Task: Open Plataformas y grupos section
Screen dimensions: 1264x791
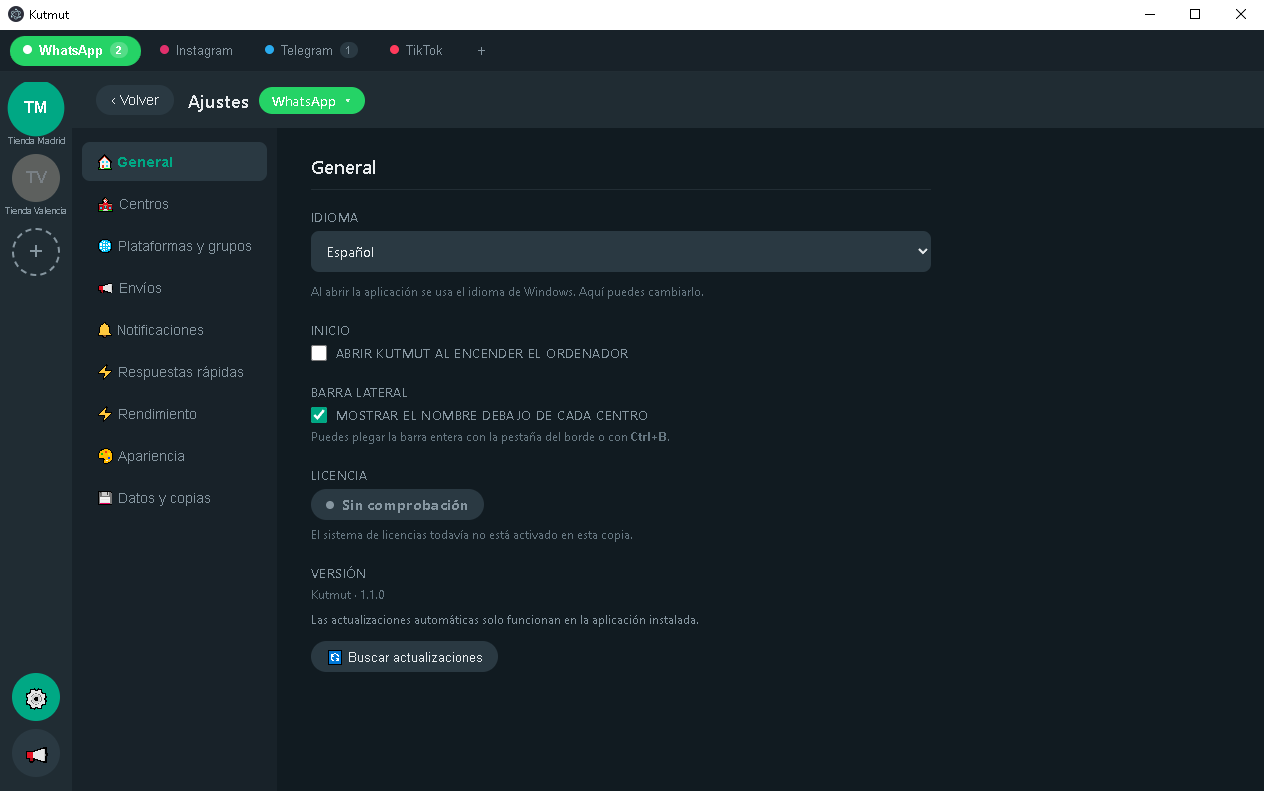Action: (x=174, y=246)
